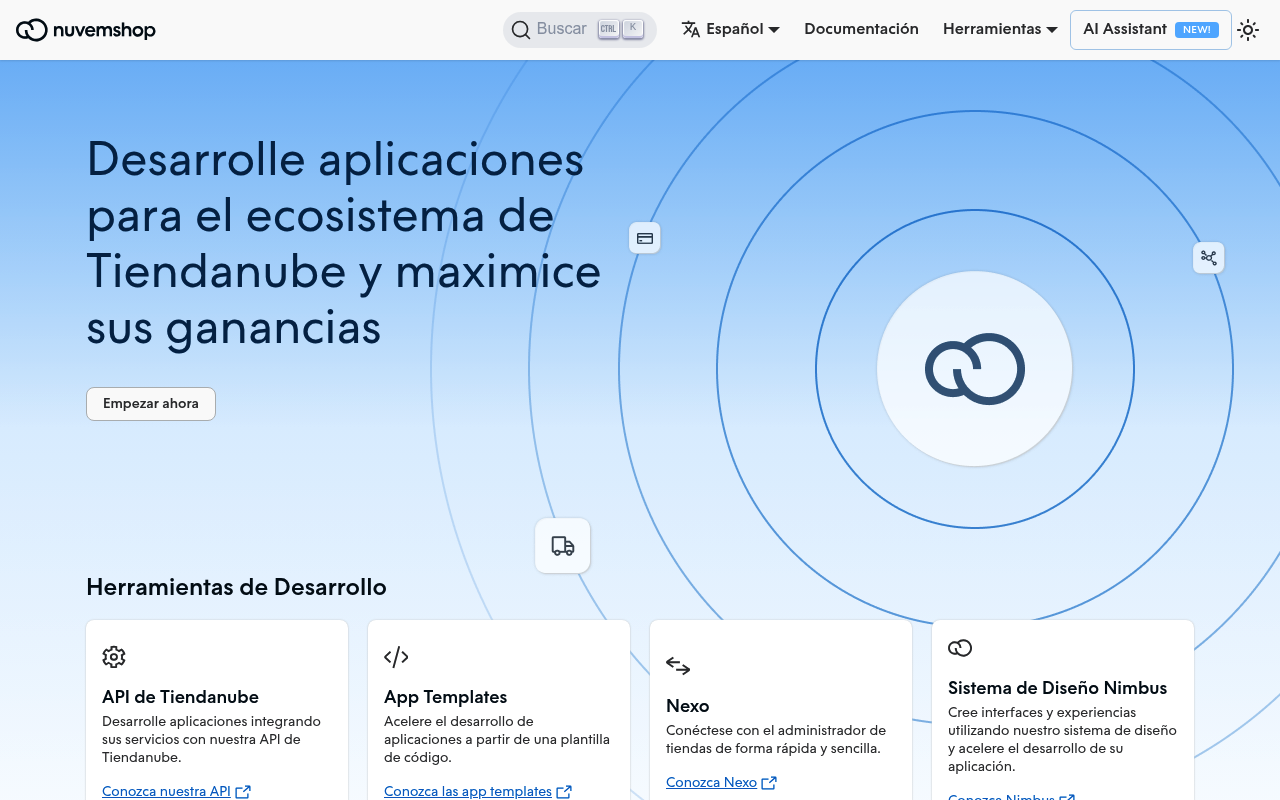Click the translate language icon
This screenshot has height=800, width=1280.
(x=691, y=29)
